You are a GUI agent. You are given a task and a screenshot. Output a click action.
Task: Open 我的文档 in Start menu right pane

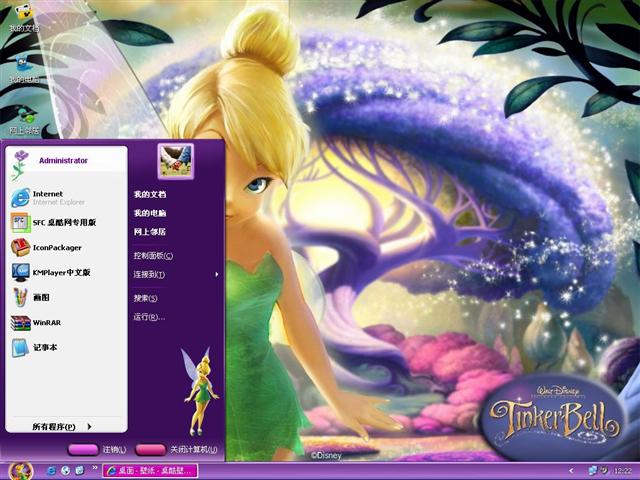150,194
